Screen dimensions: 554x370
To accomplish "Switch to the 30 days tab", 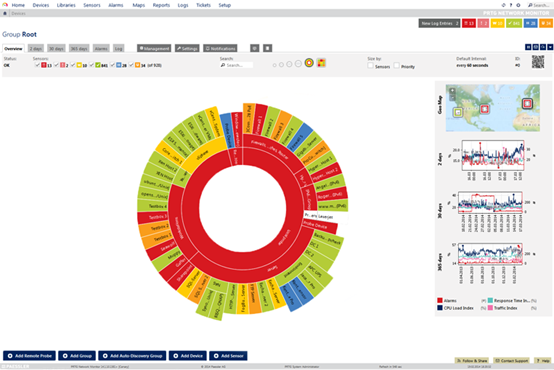I will coord(56,48).
